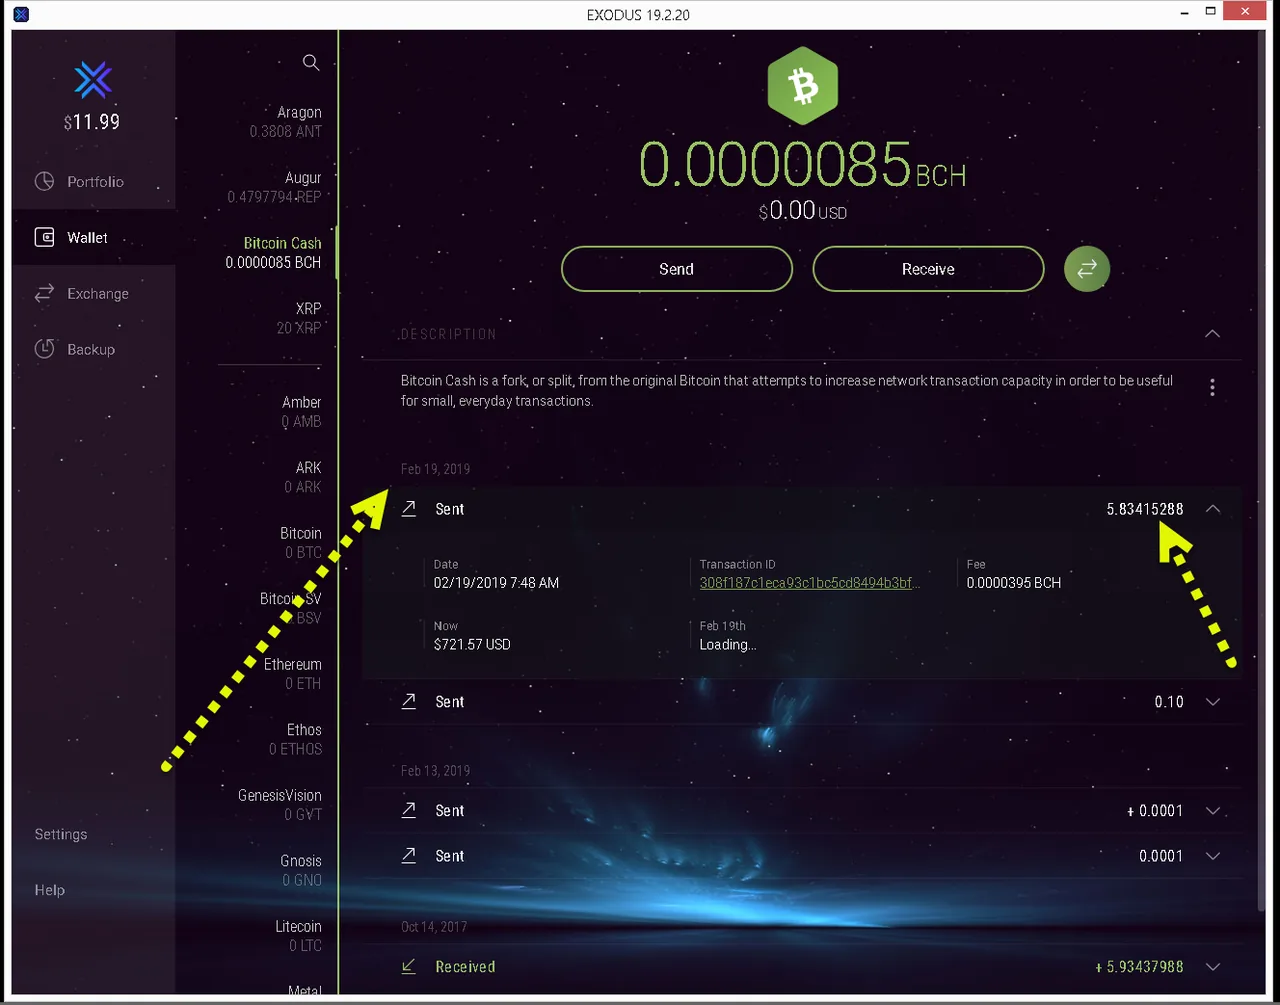The width and height of the screenshot is (1280, 1005).
Task: Click the Backup clock icon in sidebar
Action: tap(45, 350)
